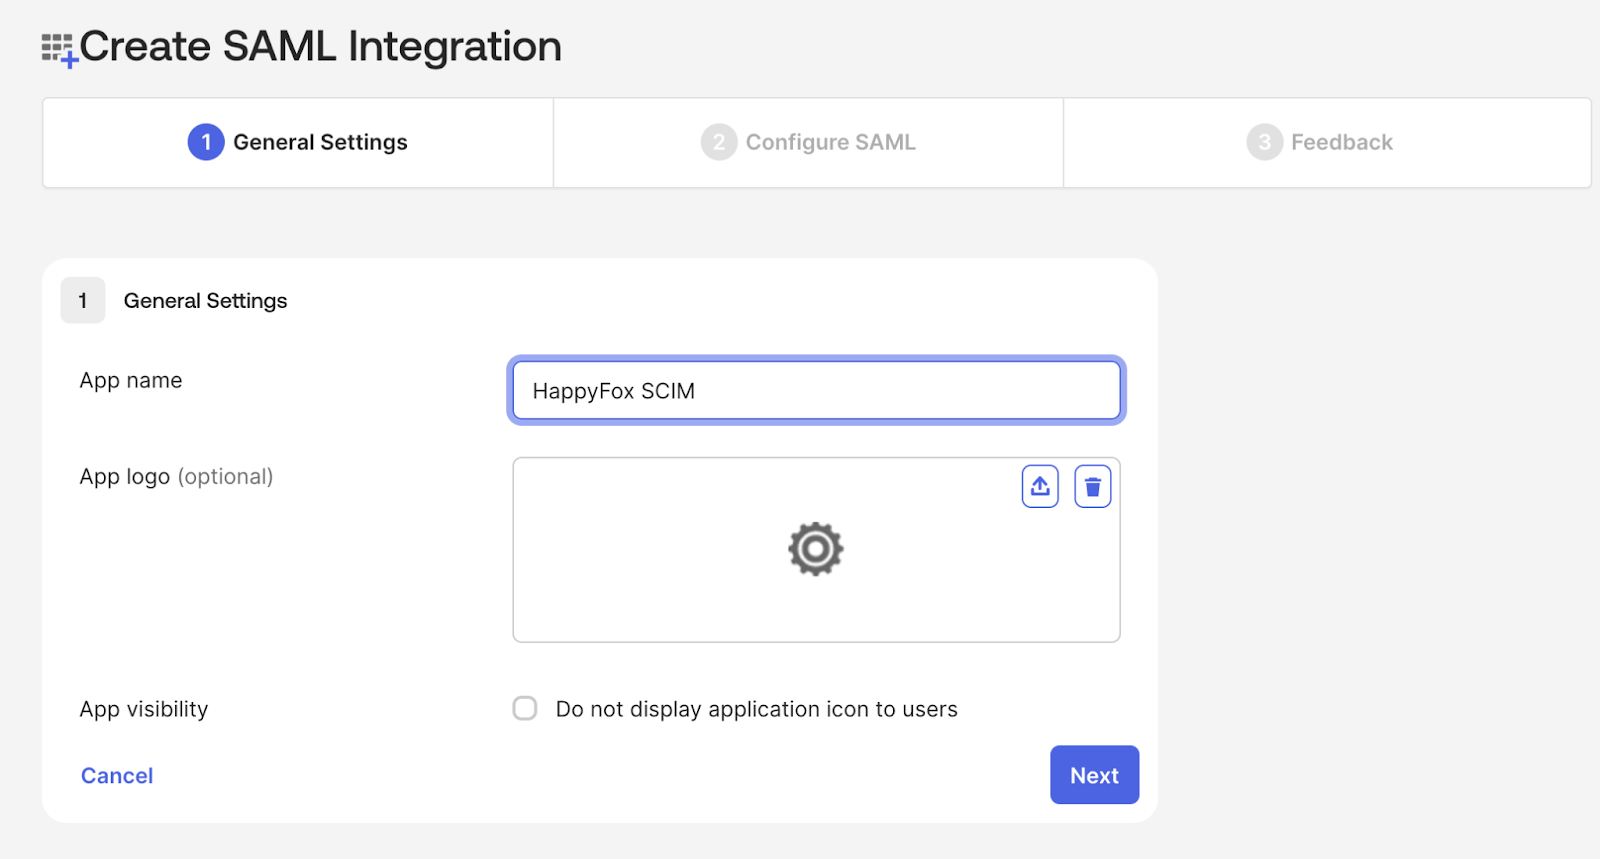Click the 'App logo (optional)' label
Viewport: 1600px width, 859px height.
(176, 477)
